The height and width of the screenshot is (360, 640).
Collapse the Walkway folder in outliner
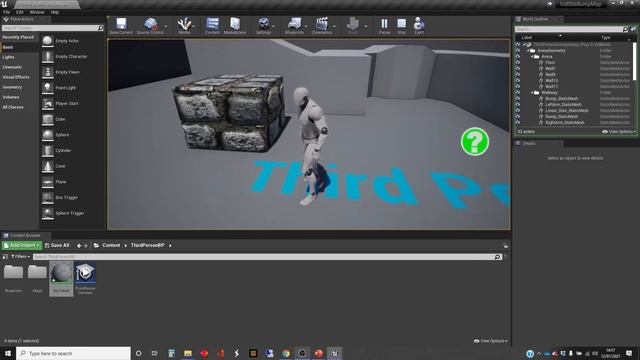[x=532, y=93]
